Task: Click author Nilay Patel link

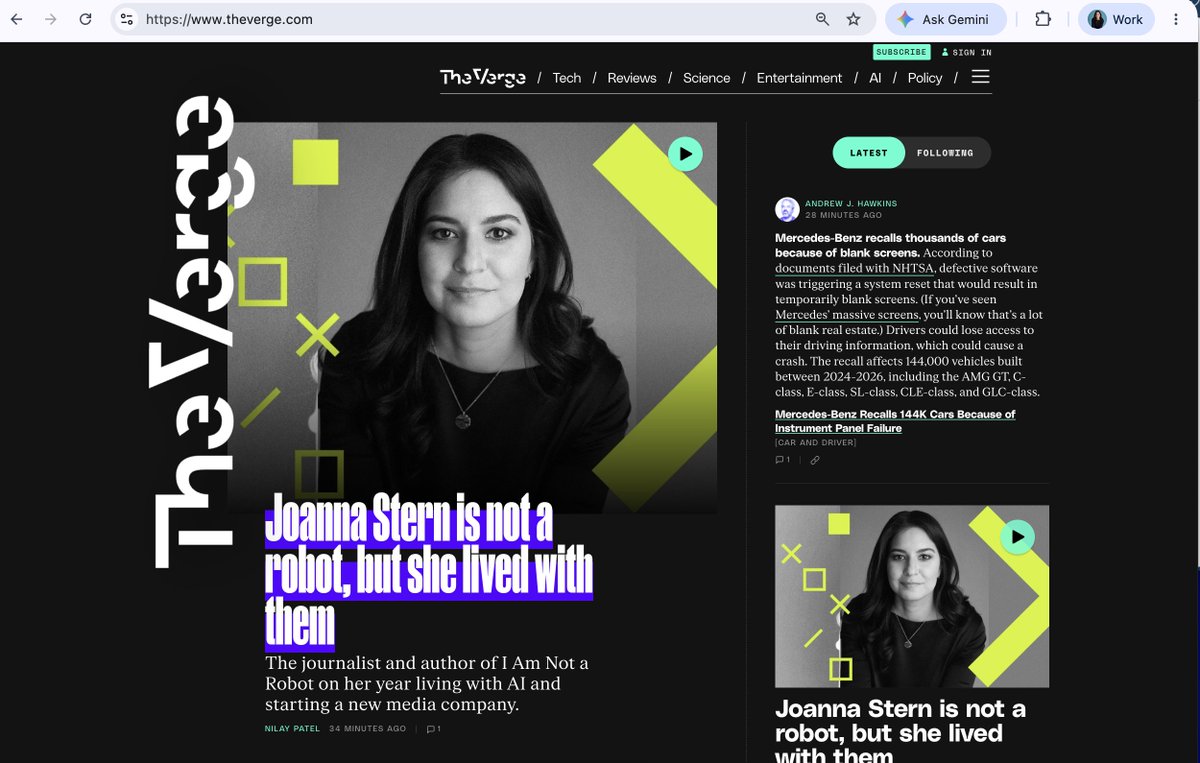Action: coord(292,729)
